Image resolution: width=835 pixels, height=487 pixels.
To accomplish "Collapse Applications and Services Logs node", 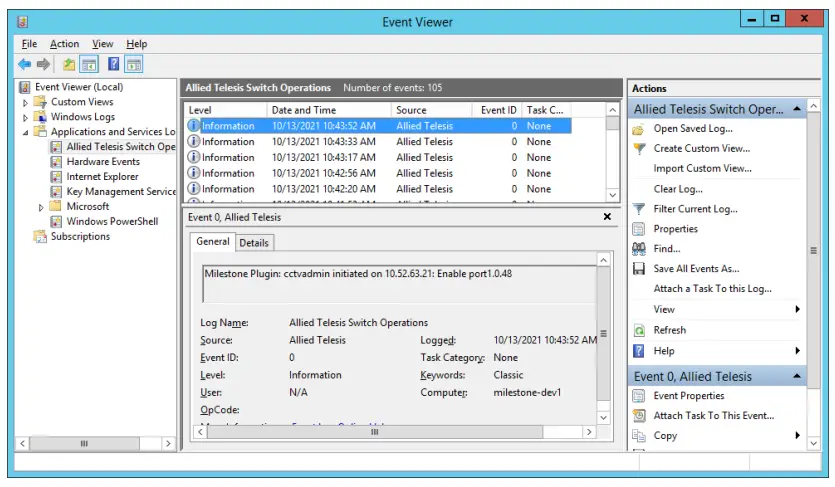I will pyautogui.click(x=27, y=132).
